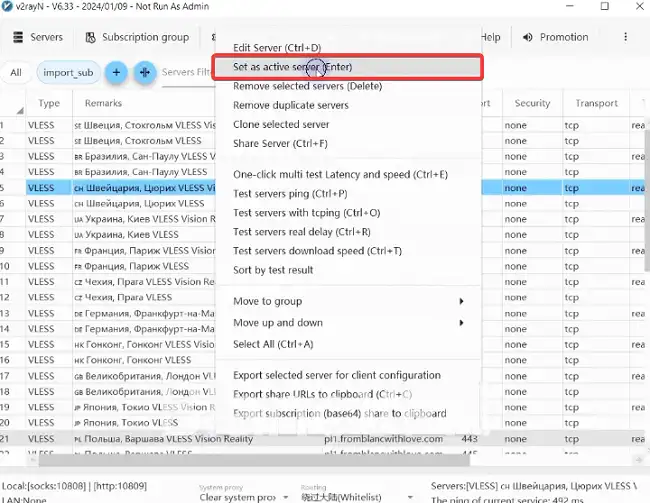Choose Test servers real delay (Ctrl+R)
Viewport: 650px width, 503px height.
coord(302,232)
